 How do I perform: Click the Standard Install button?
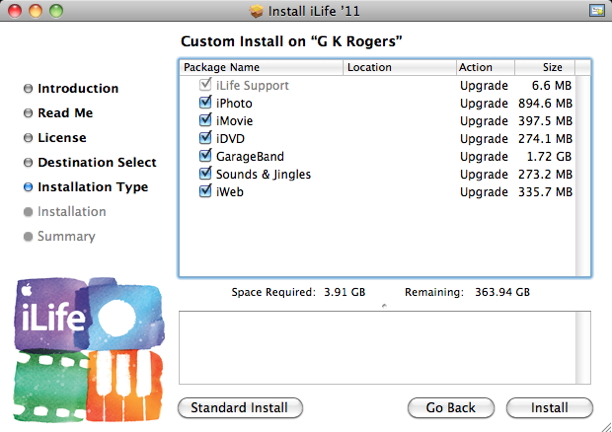coord(240,408)
